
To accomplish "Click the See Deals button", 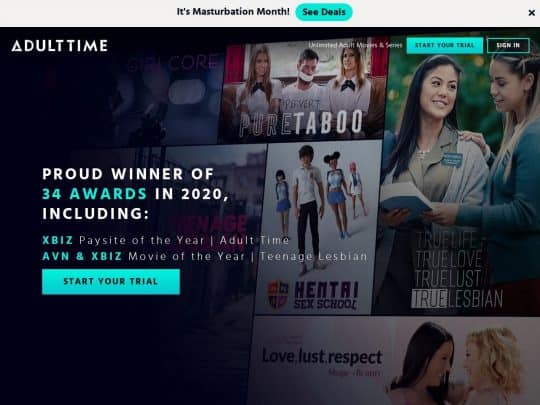I will click(x=324, y=12).
